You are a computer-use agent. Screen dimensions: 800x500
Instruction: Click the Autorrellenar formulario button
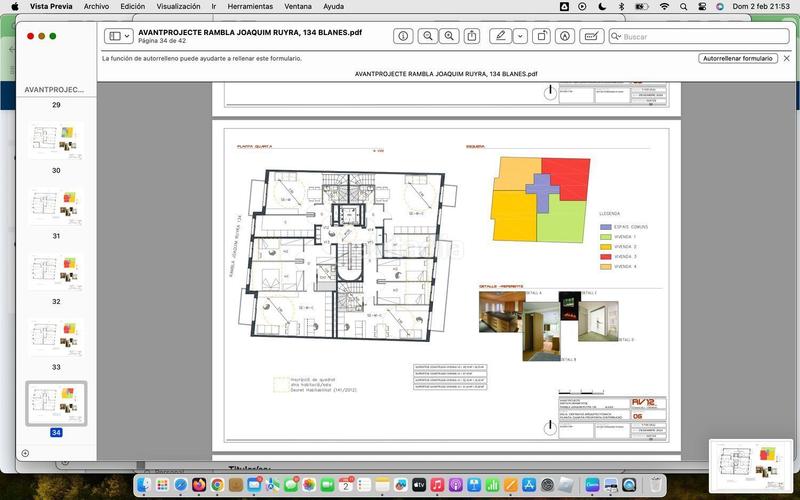tap(738, 59)
